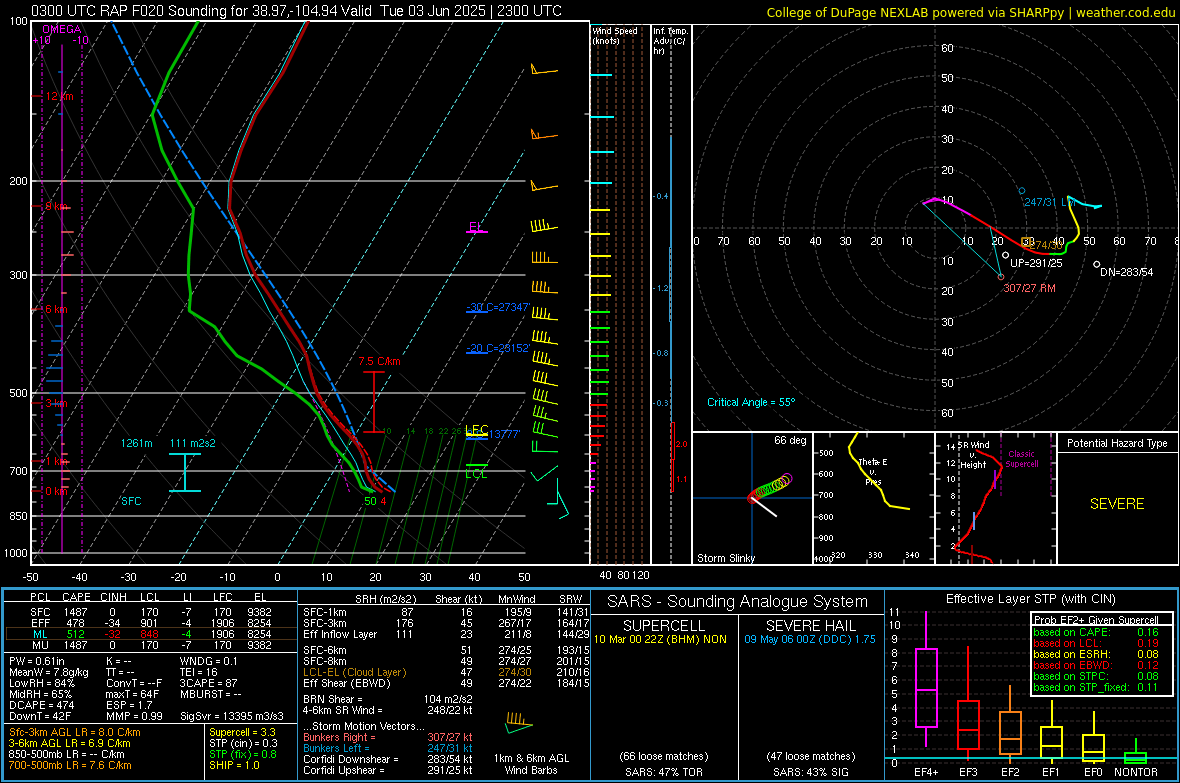
Task: Click the -20 C=23152' height label
Action: pos(497,348)
